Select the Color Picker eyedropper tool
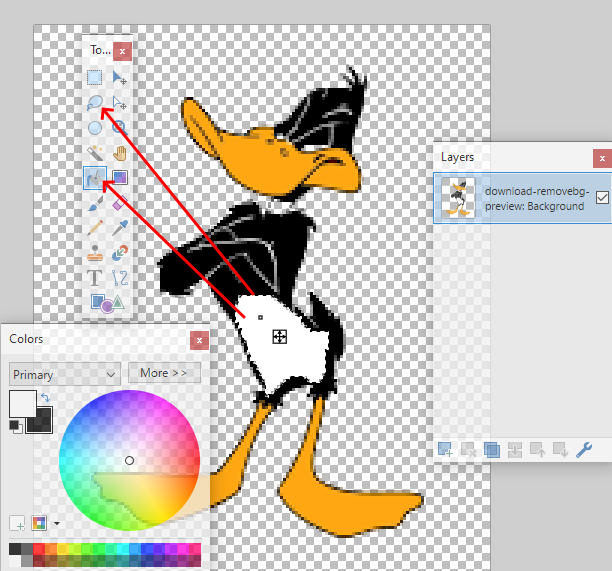The width and height of the screenshot is (612, 571). tap(119, 228)
